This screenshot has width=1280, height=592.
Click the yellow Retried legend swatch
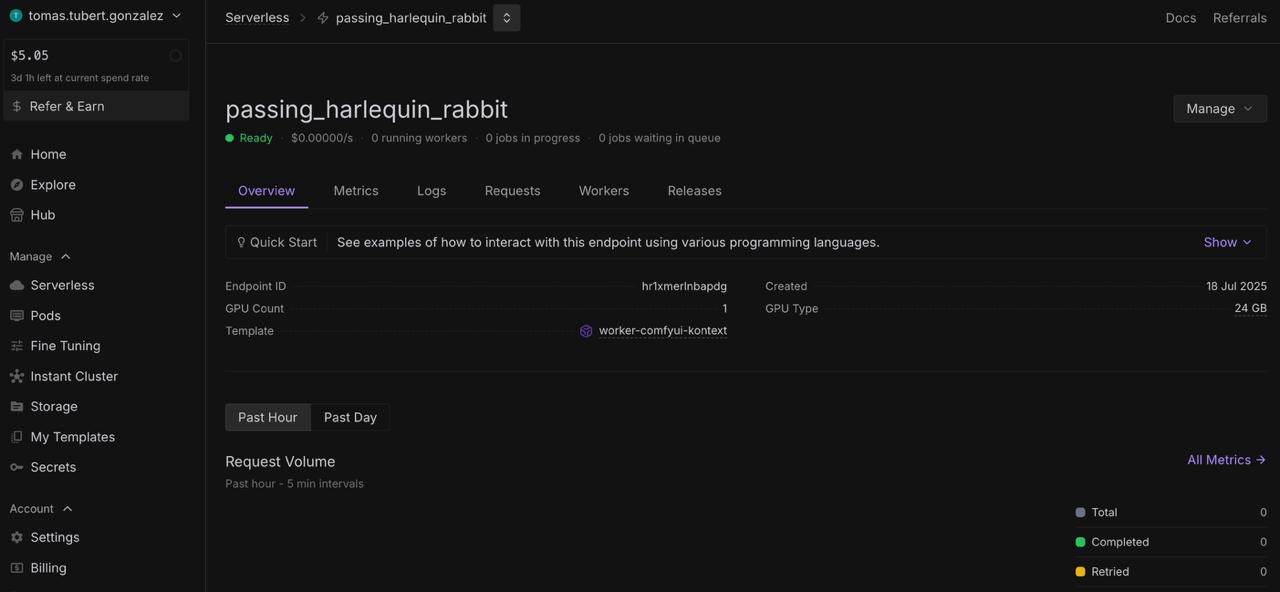(x=1080, y=572)
